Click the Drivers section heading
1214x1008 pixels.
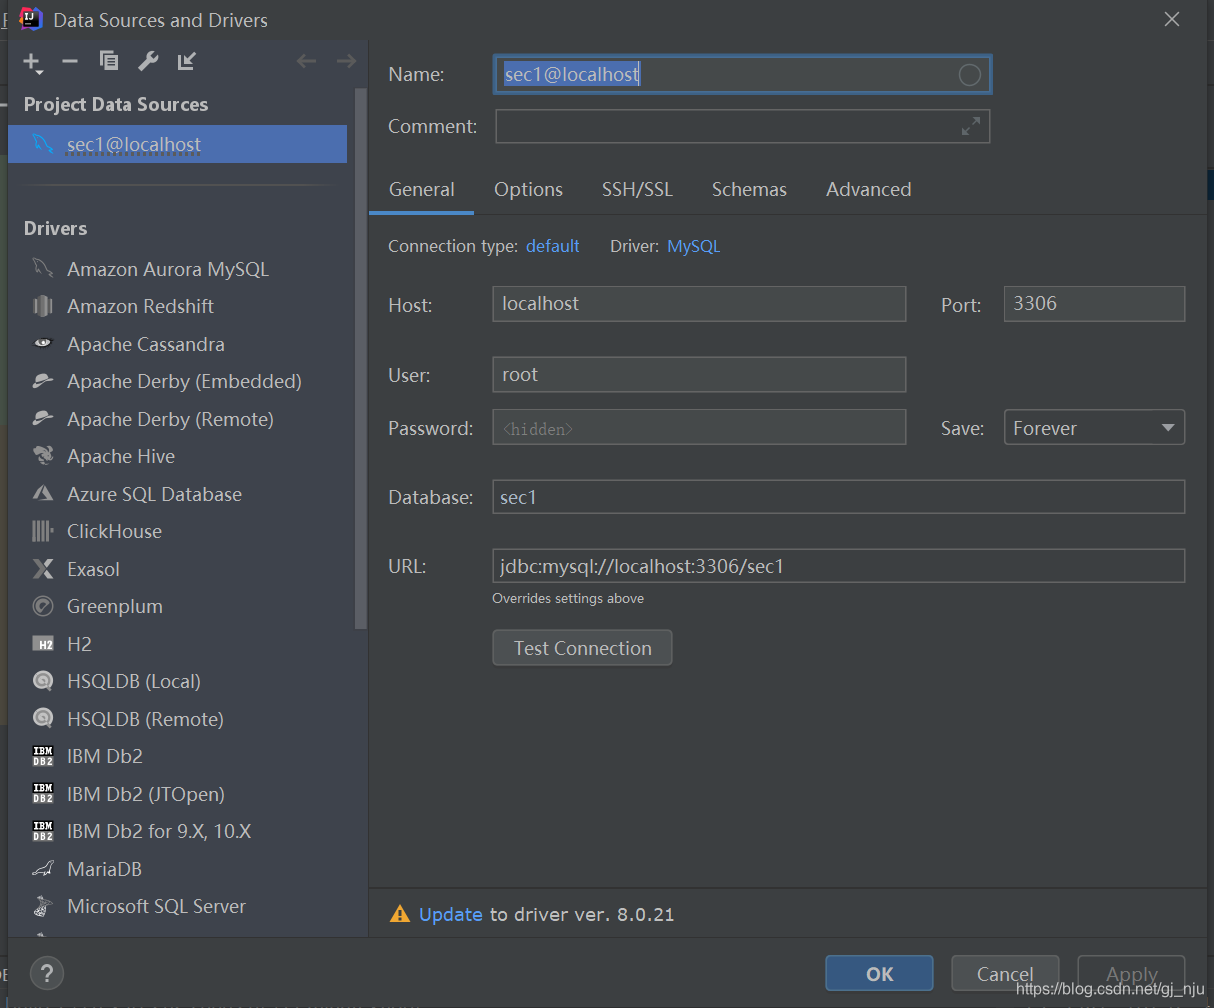(x=55, y=229)
